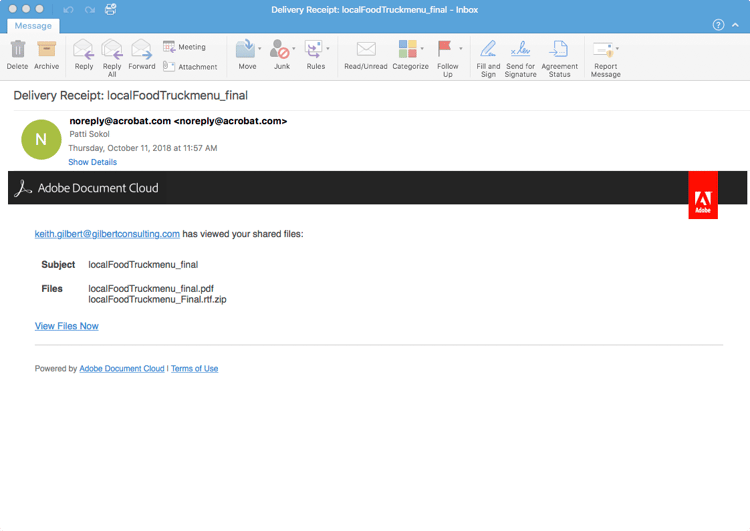
Task: Choose Reply All in the ribbon
Action: tap(112, 58)
